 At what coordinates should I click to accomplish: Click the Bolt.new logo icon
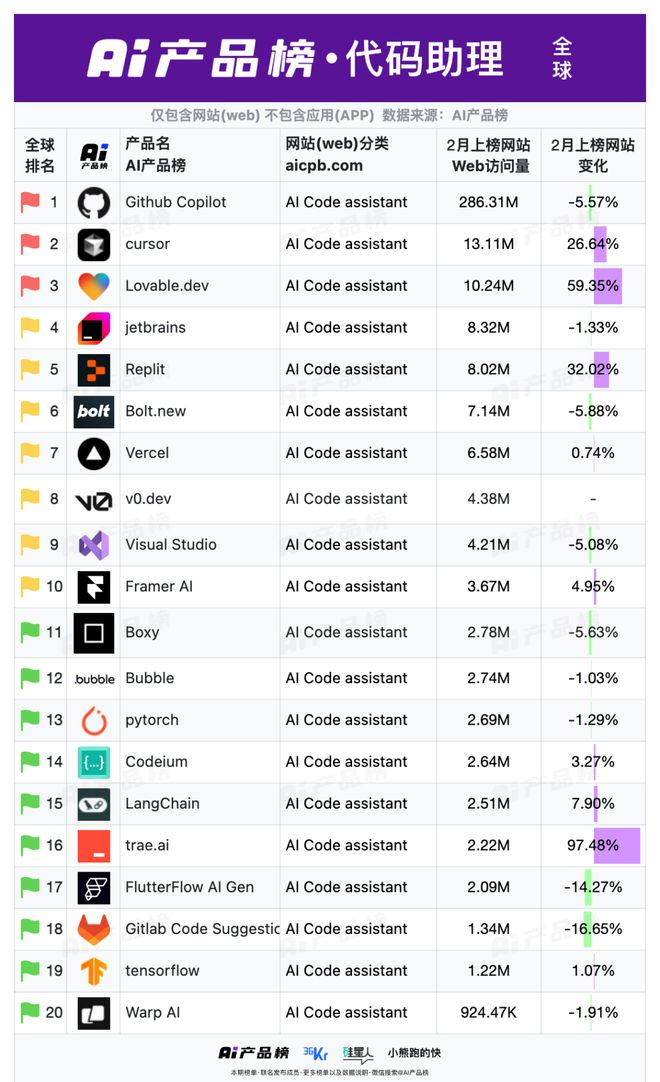(94, 412)
